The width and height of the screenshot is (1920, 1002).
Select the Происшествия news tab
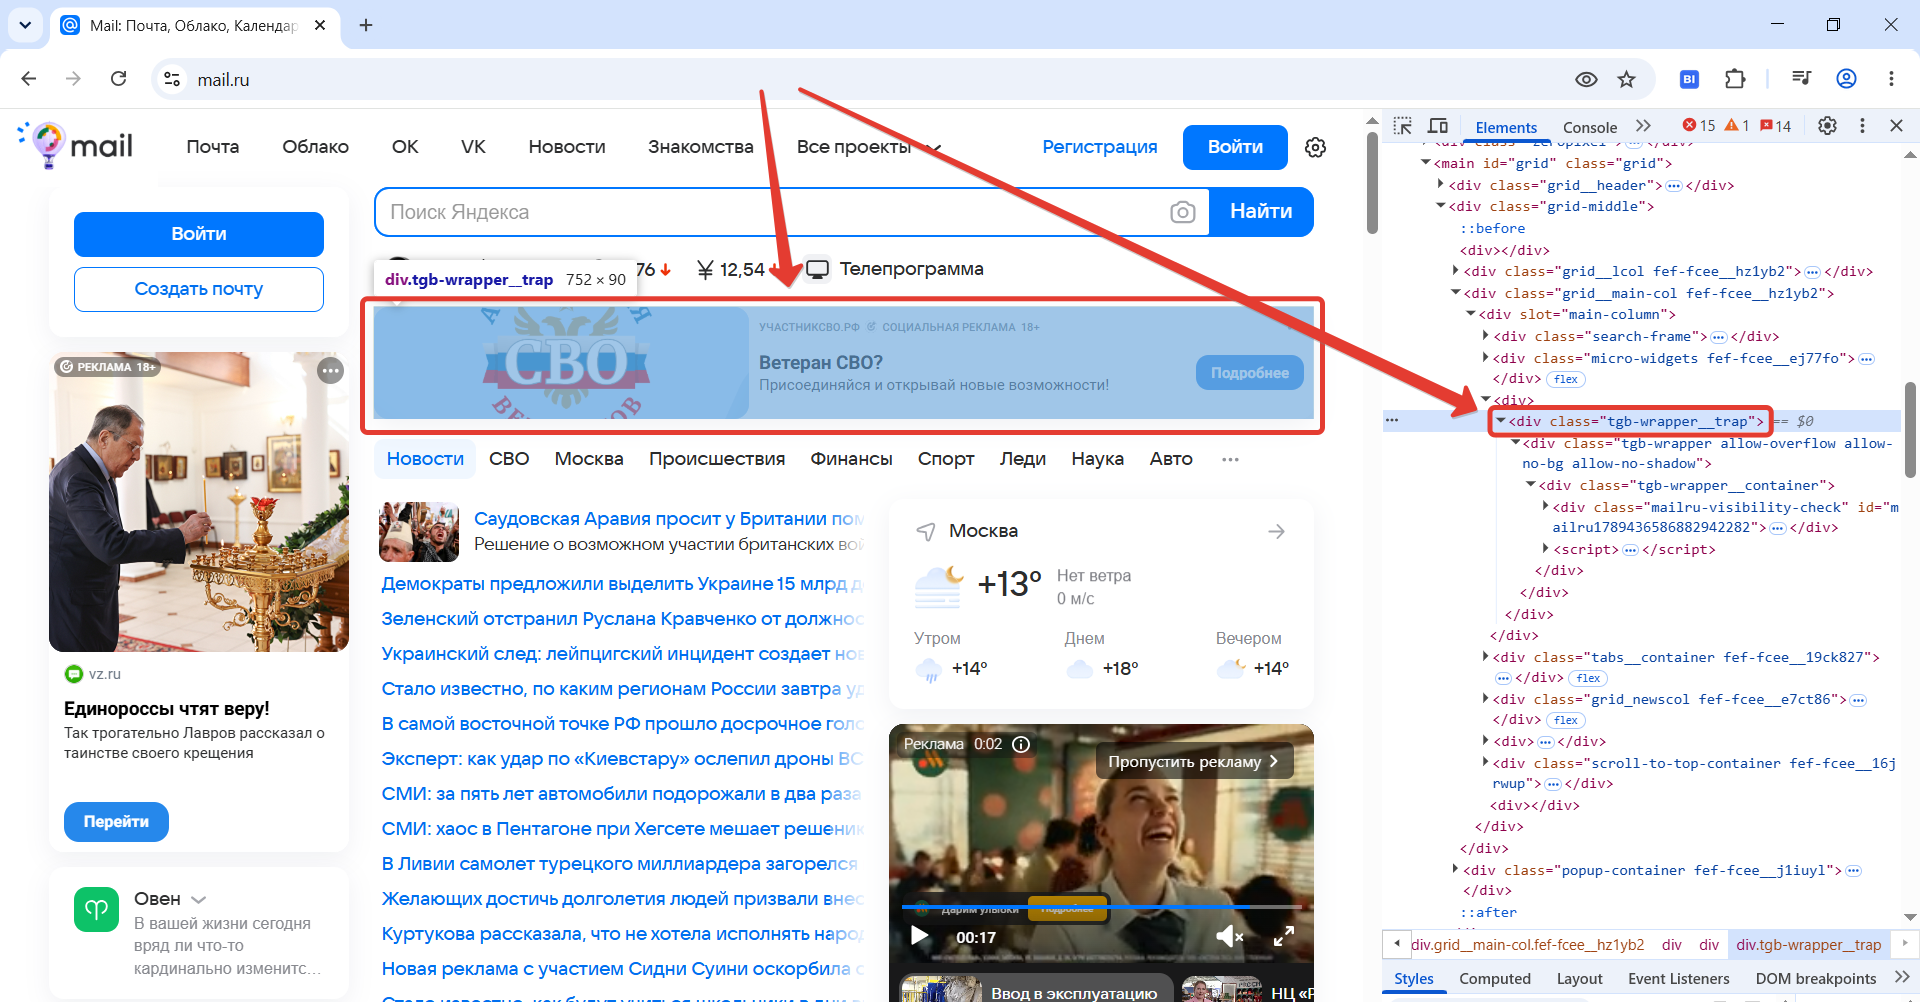717,459
